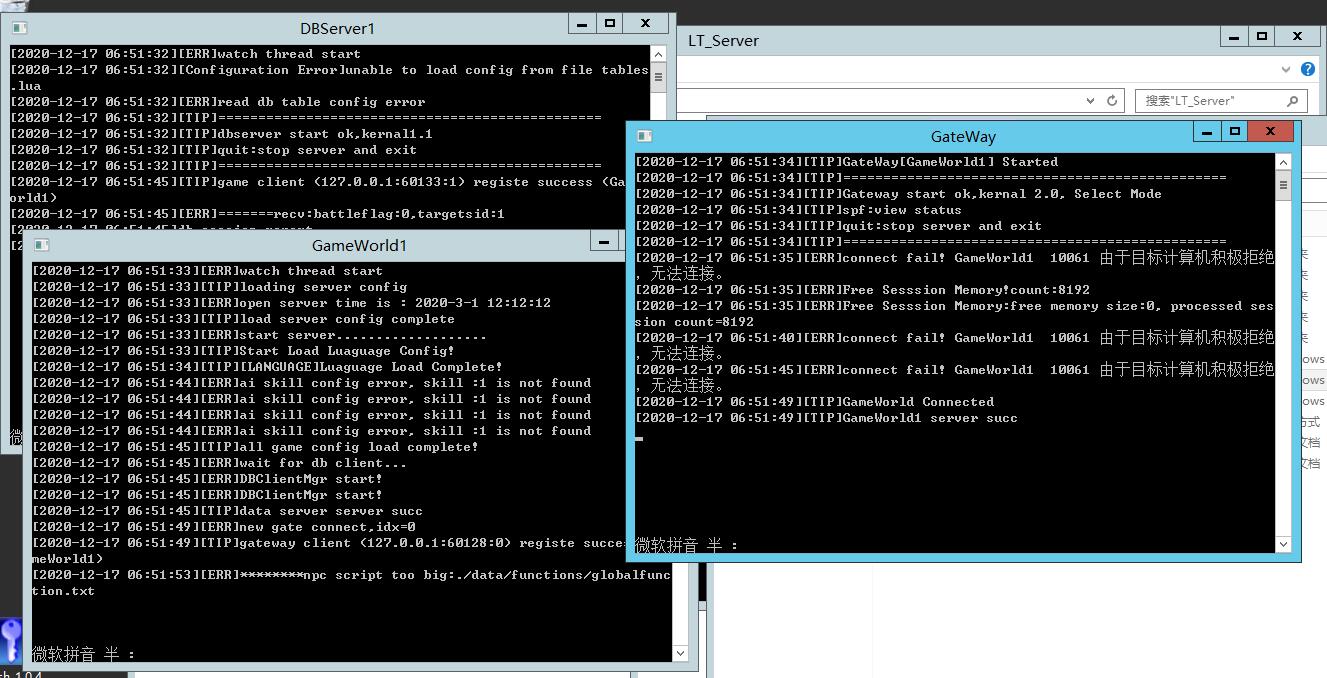Minimize the GameWorld1 console window

(x=603, y=241)
